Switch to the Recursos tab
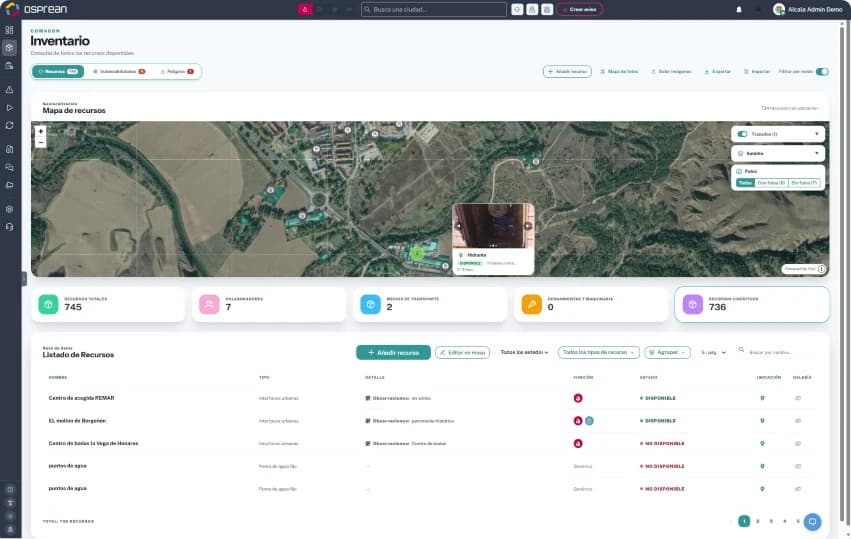 [58, 72]
